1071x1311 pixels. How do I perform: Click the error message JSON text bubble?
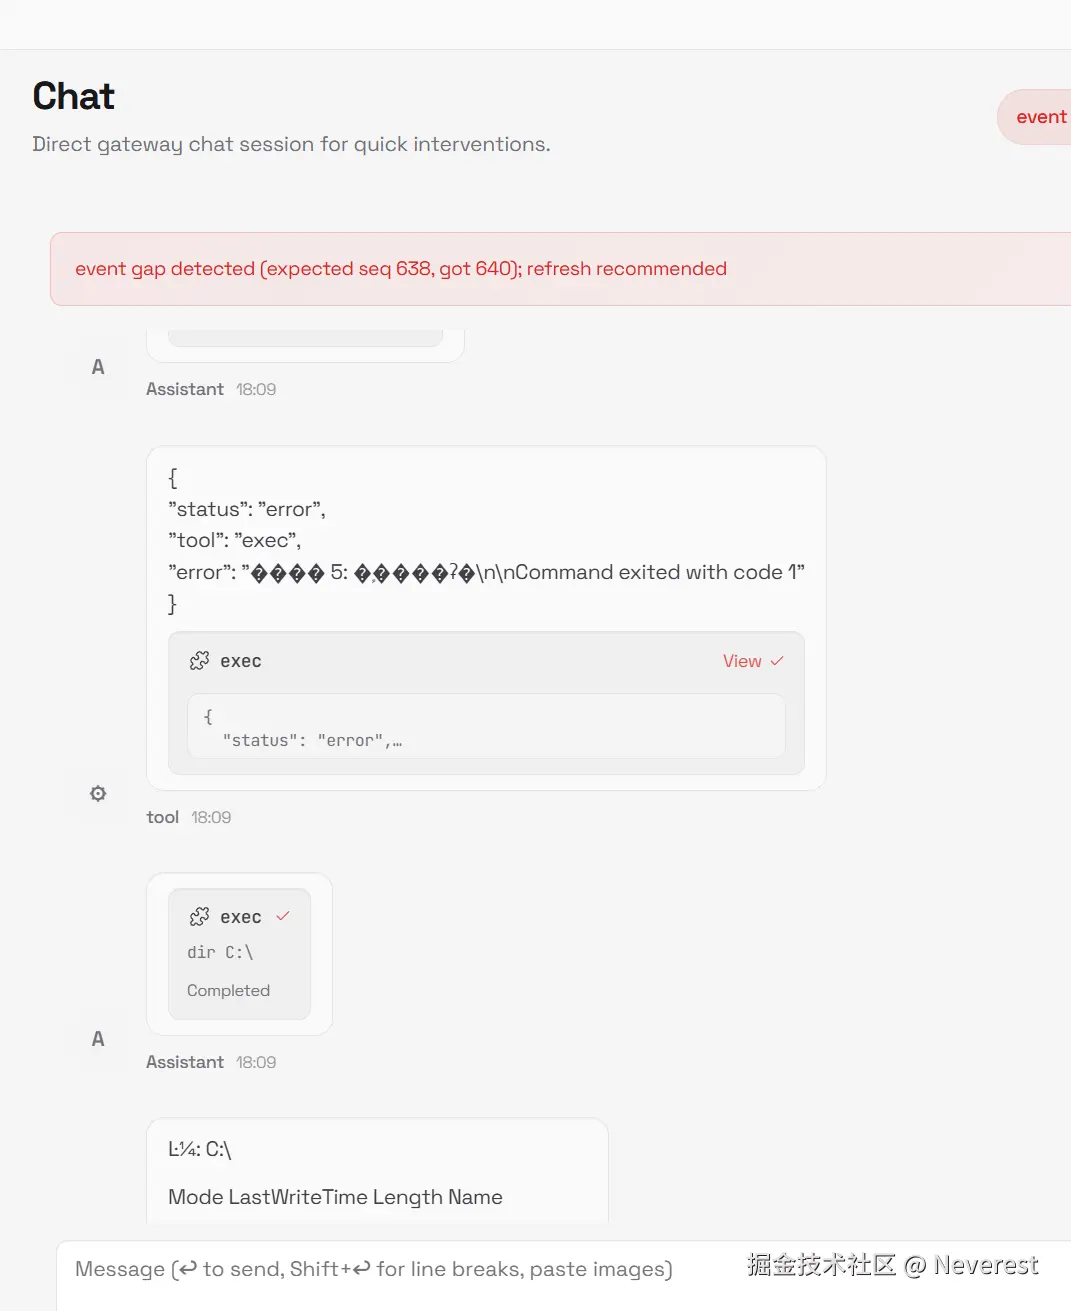click(486, 541)
